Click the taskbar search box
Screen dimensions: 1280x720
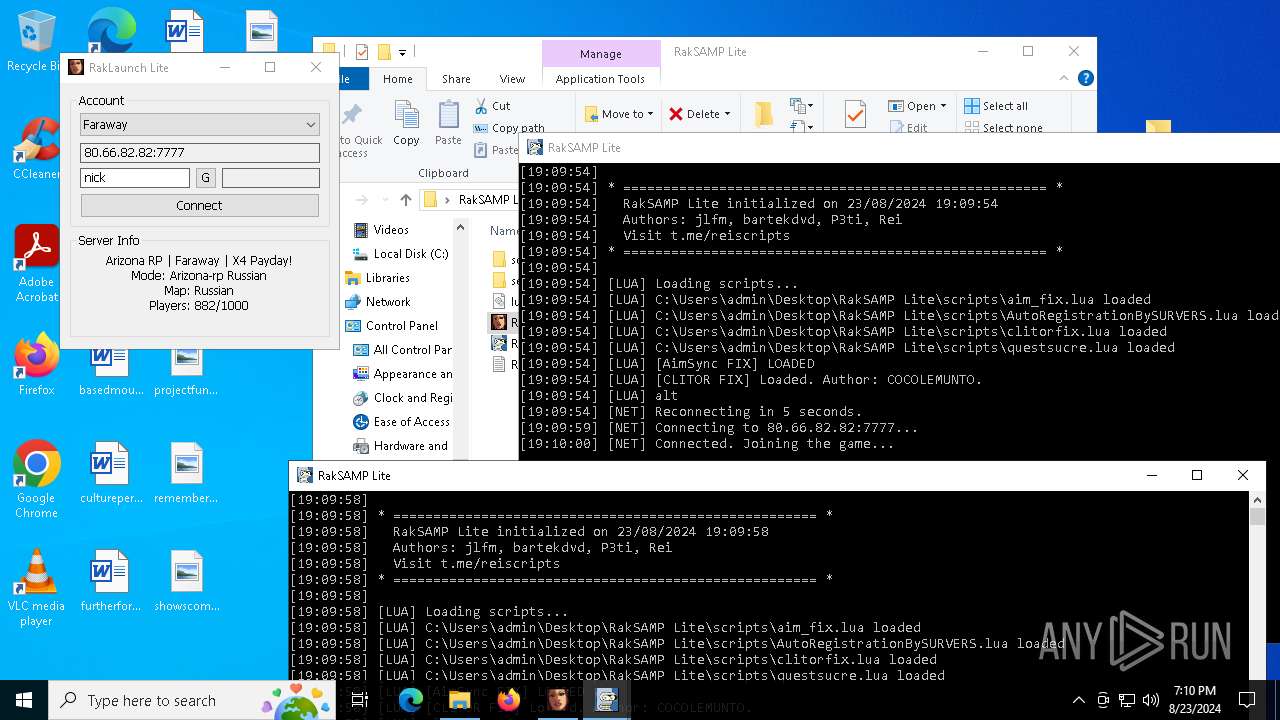[191, 700]
